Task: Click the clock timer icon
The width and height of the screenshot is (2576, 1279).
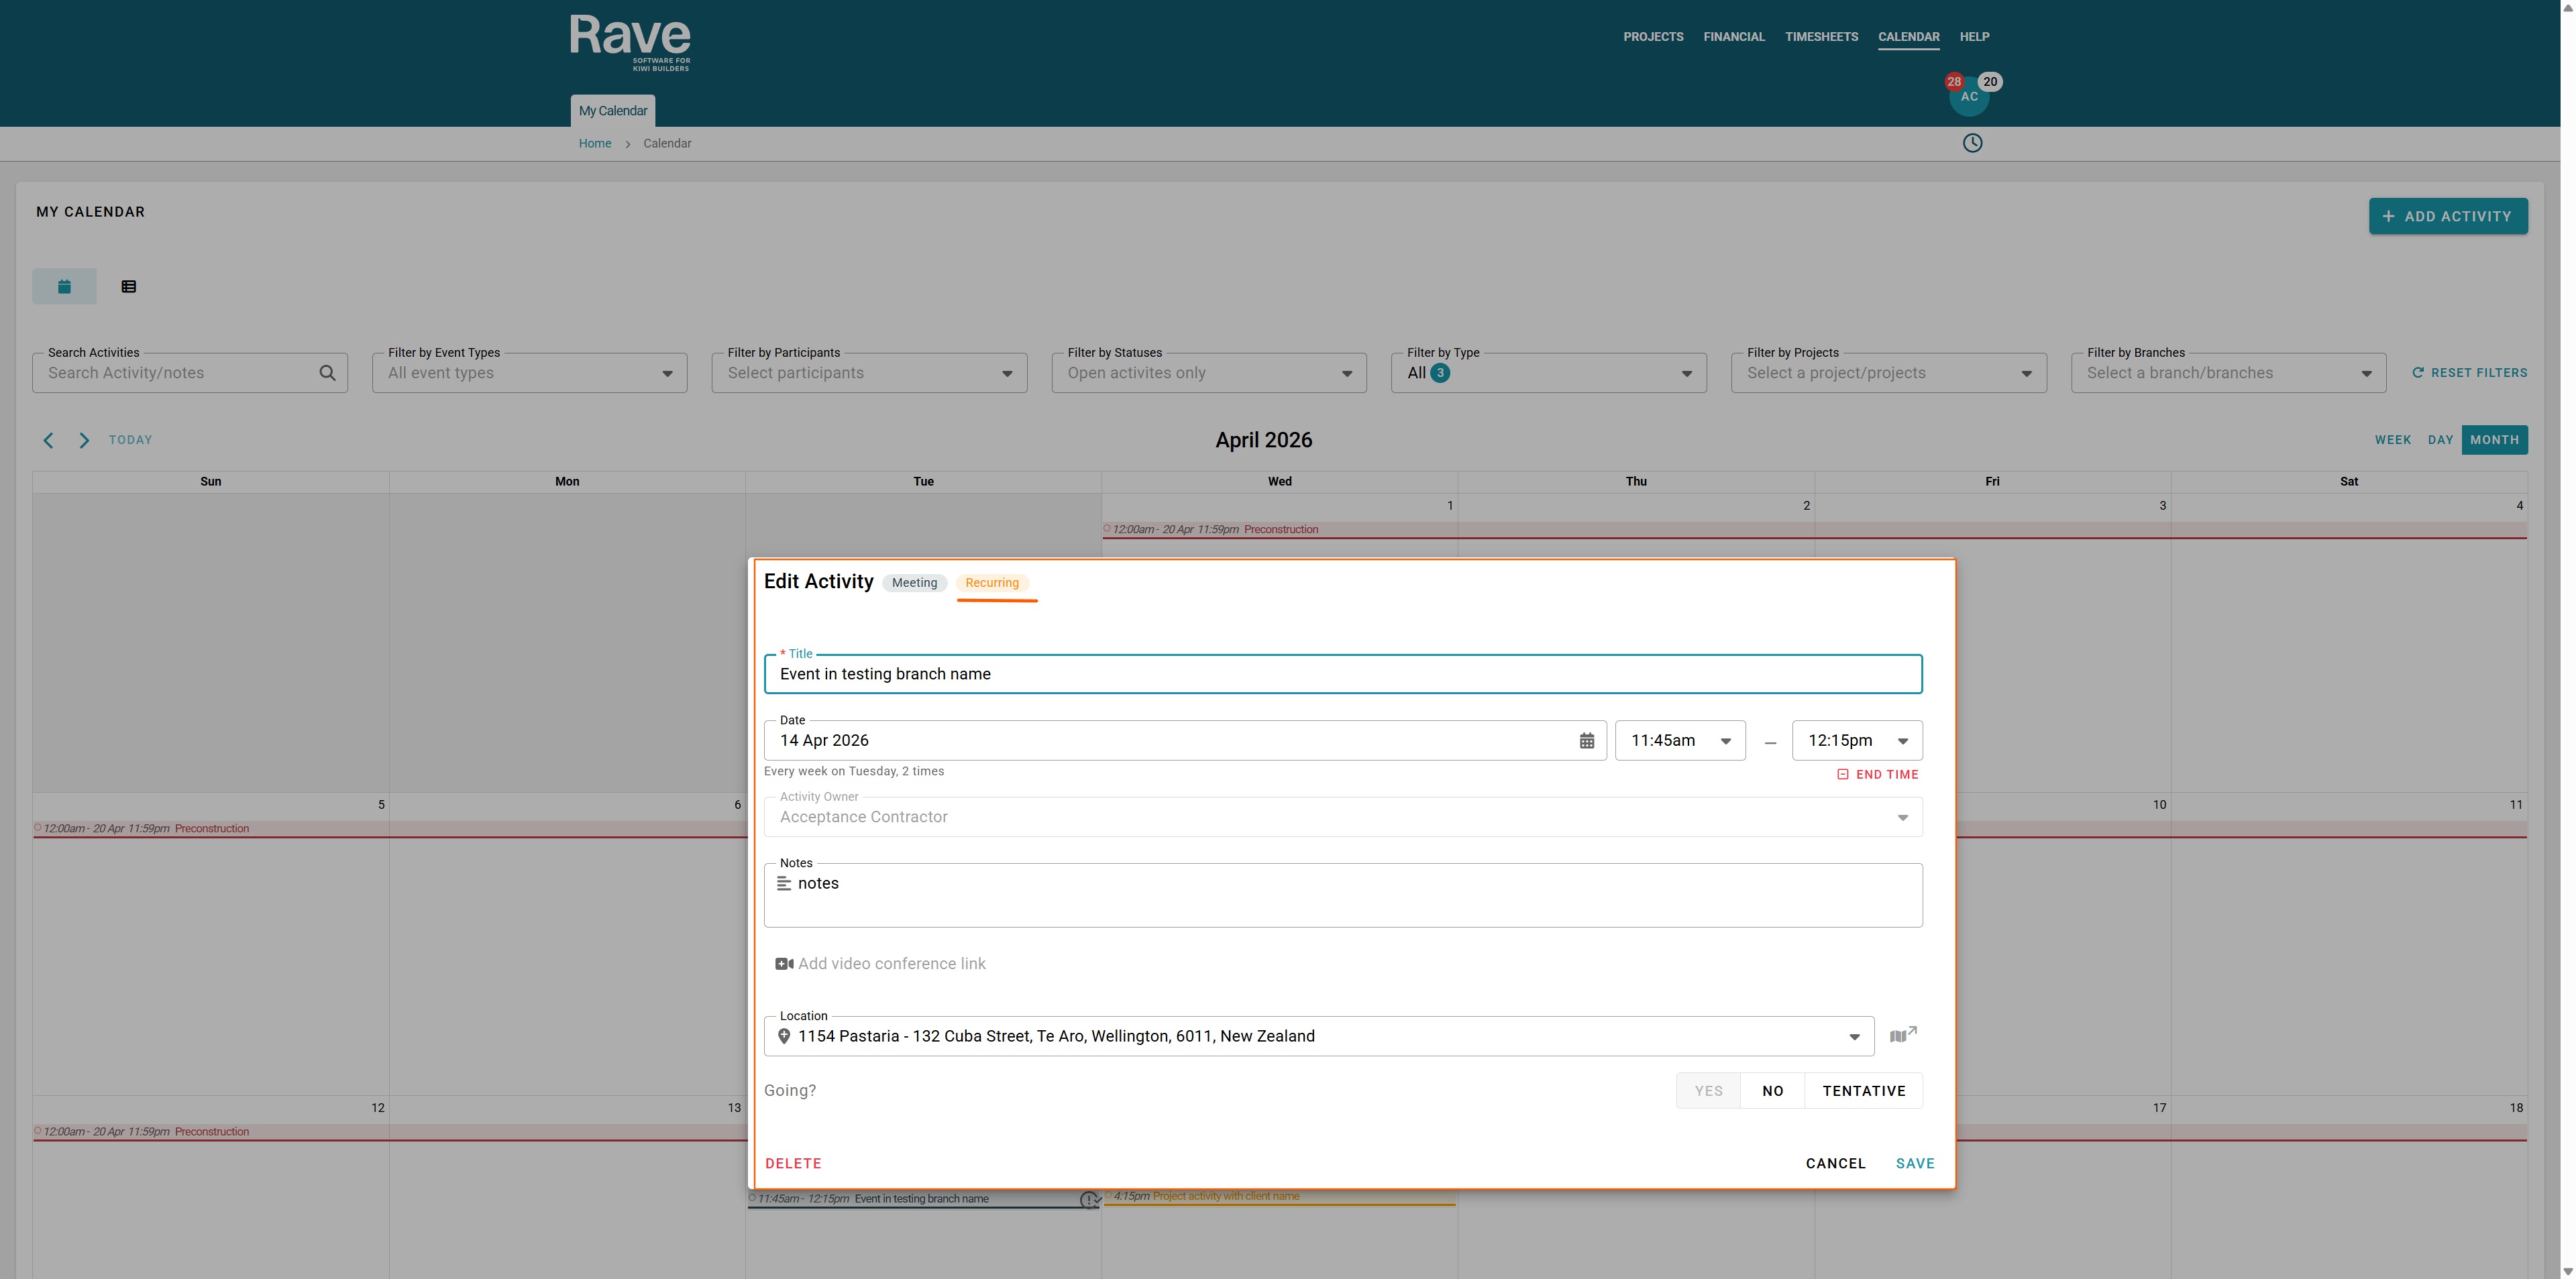Action: (1971, 143)
